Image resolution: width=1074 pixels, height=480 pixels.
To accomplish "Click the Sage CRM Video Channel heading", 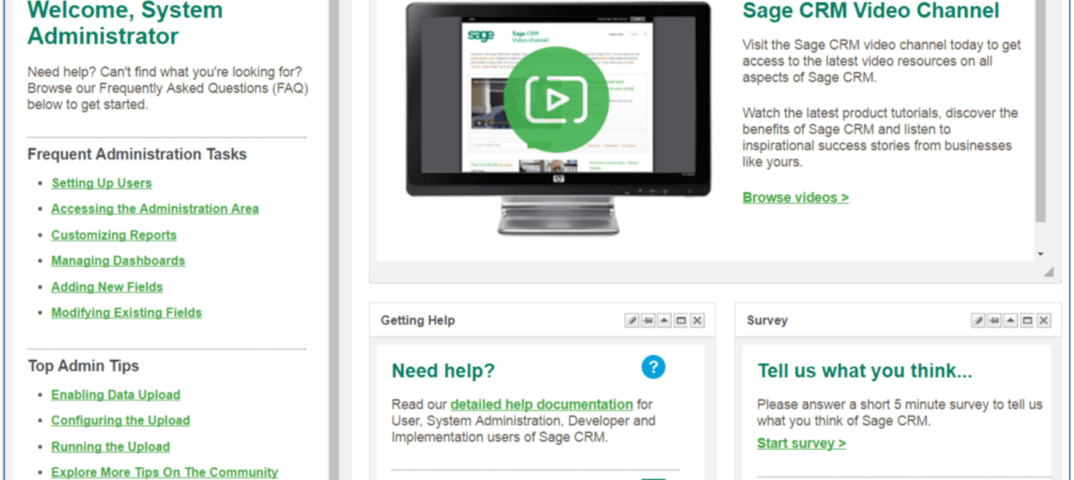I will tap(871, 11).
